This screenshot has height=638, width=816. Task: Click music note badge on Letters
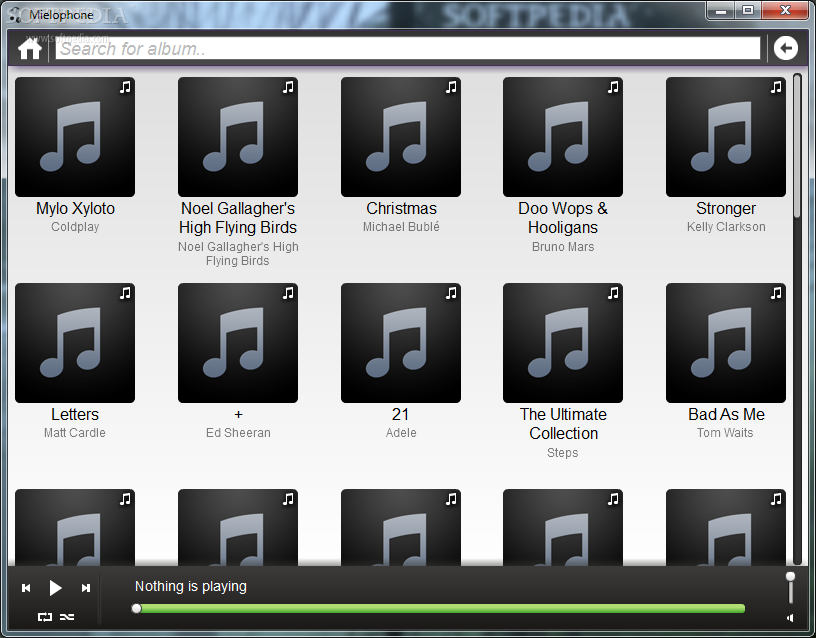(125, 294)
